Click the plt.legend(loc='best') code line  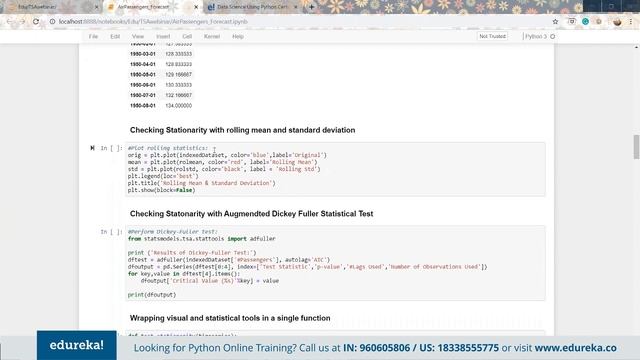pos(163,176)
